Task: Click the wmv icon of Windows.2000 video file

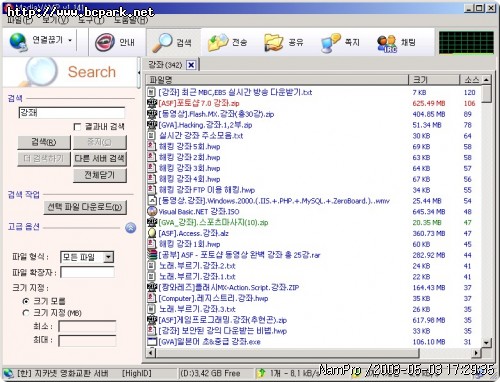Action: coord(152,200)
